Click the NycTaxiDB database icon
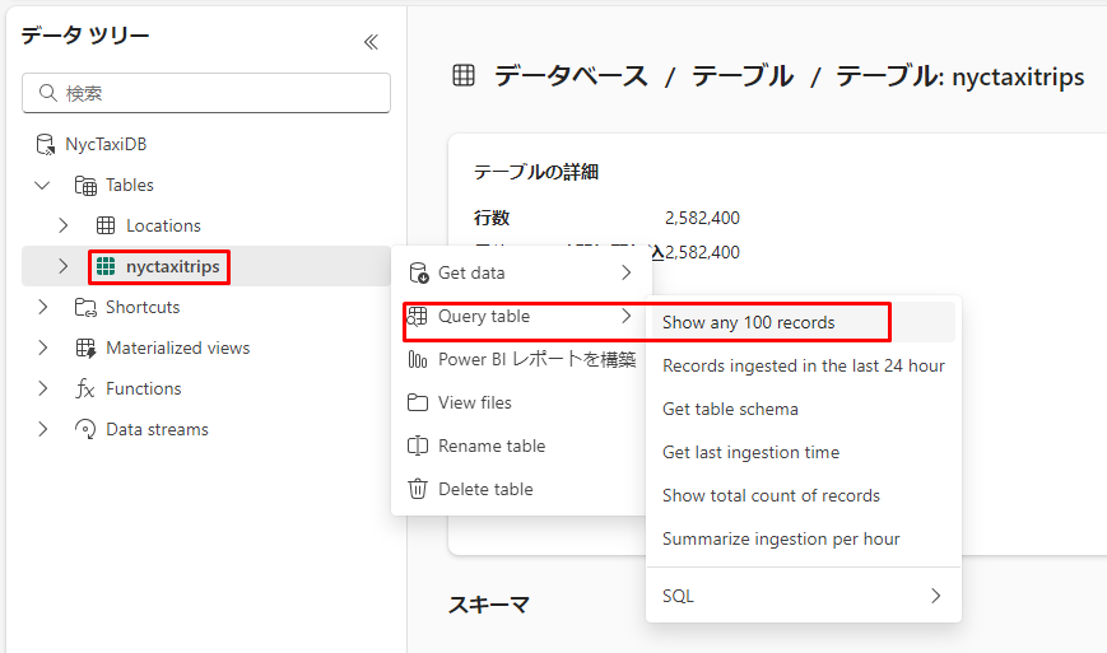1107x653 pixels. coord(45,144)
